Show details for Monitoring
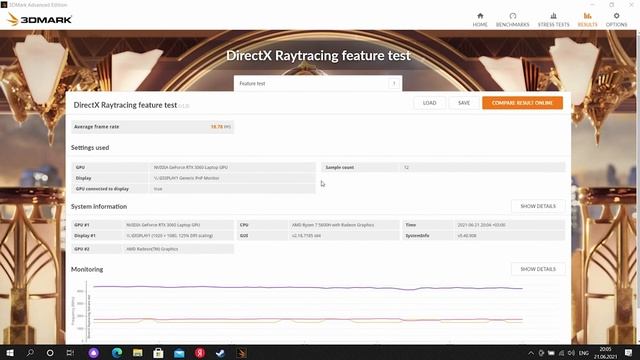This screenshot has height=360, width=640. [x=538, y=269]
